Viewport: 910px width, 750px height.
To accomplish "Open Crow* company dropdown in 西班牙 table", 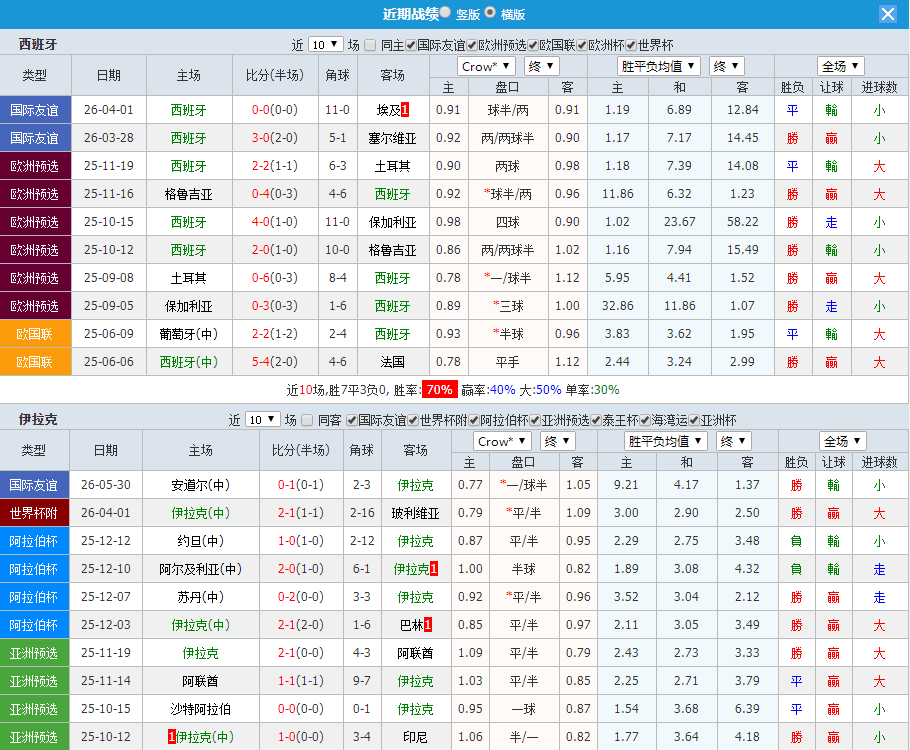I will click(x=486, y=66).
